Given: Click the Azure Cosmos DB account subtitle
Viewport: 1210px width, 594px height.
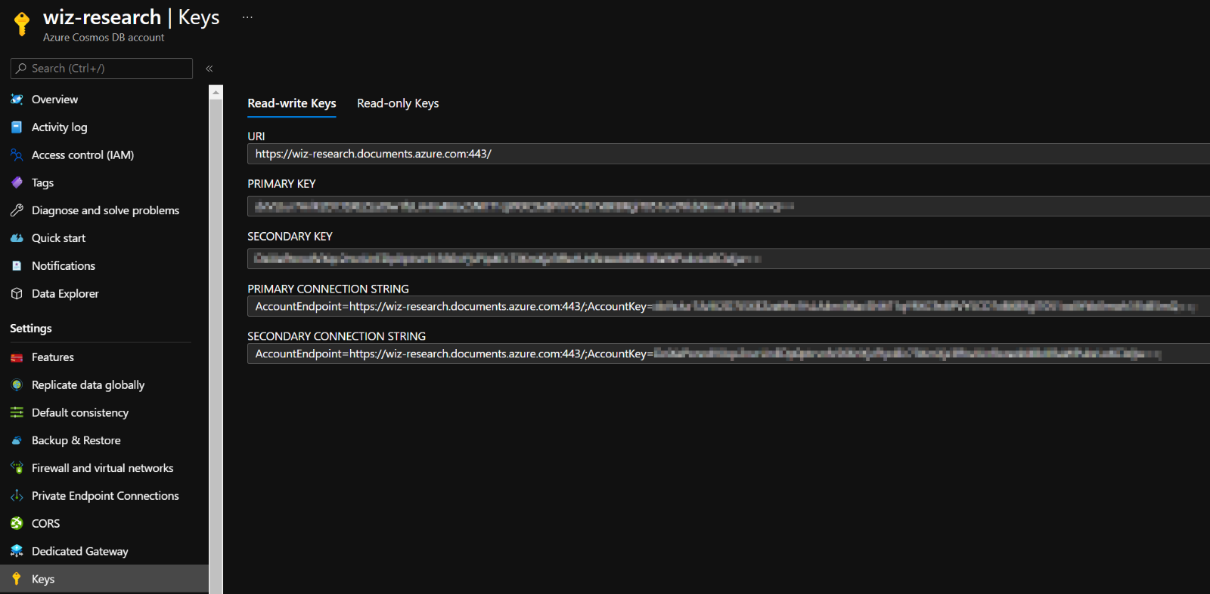Looking at the screenshot, I should [104, 38].
